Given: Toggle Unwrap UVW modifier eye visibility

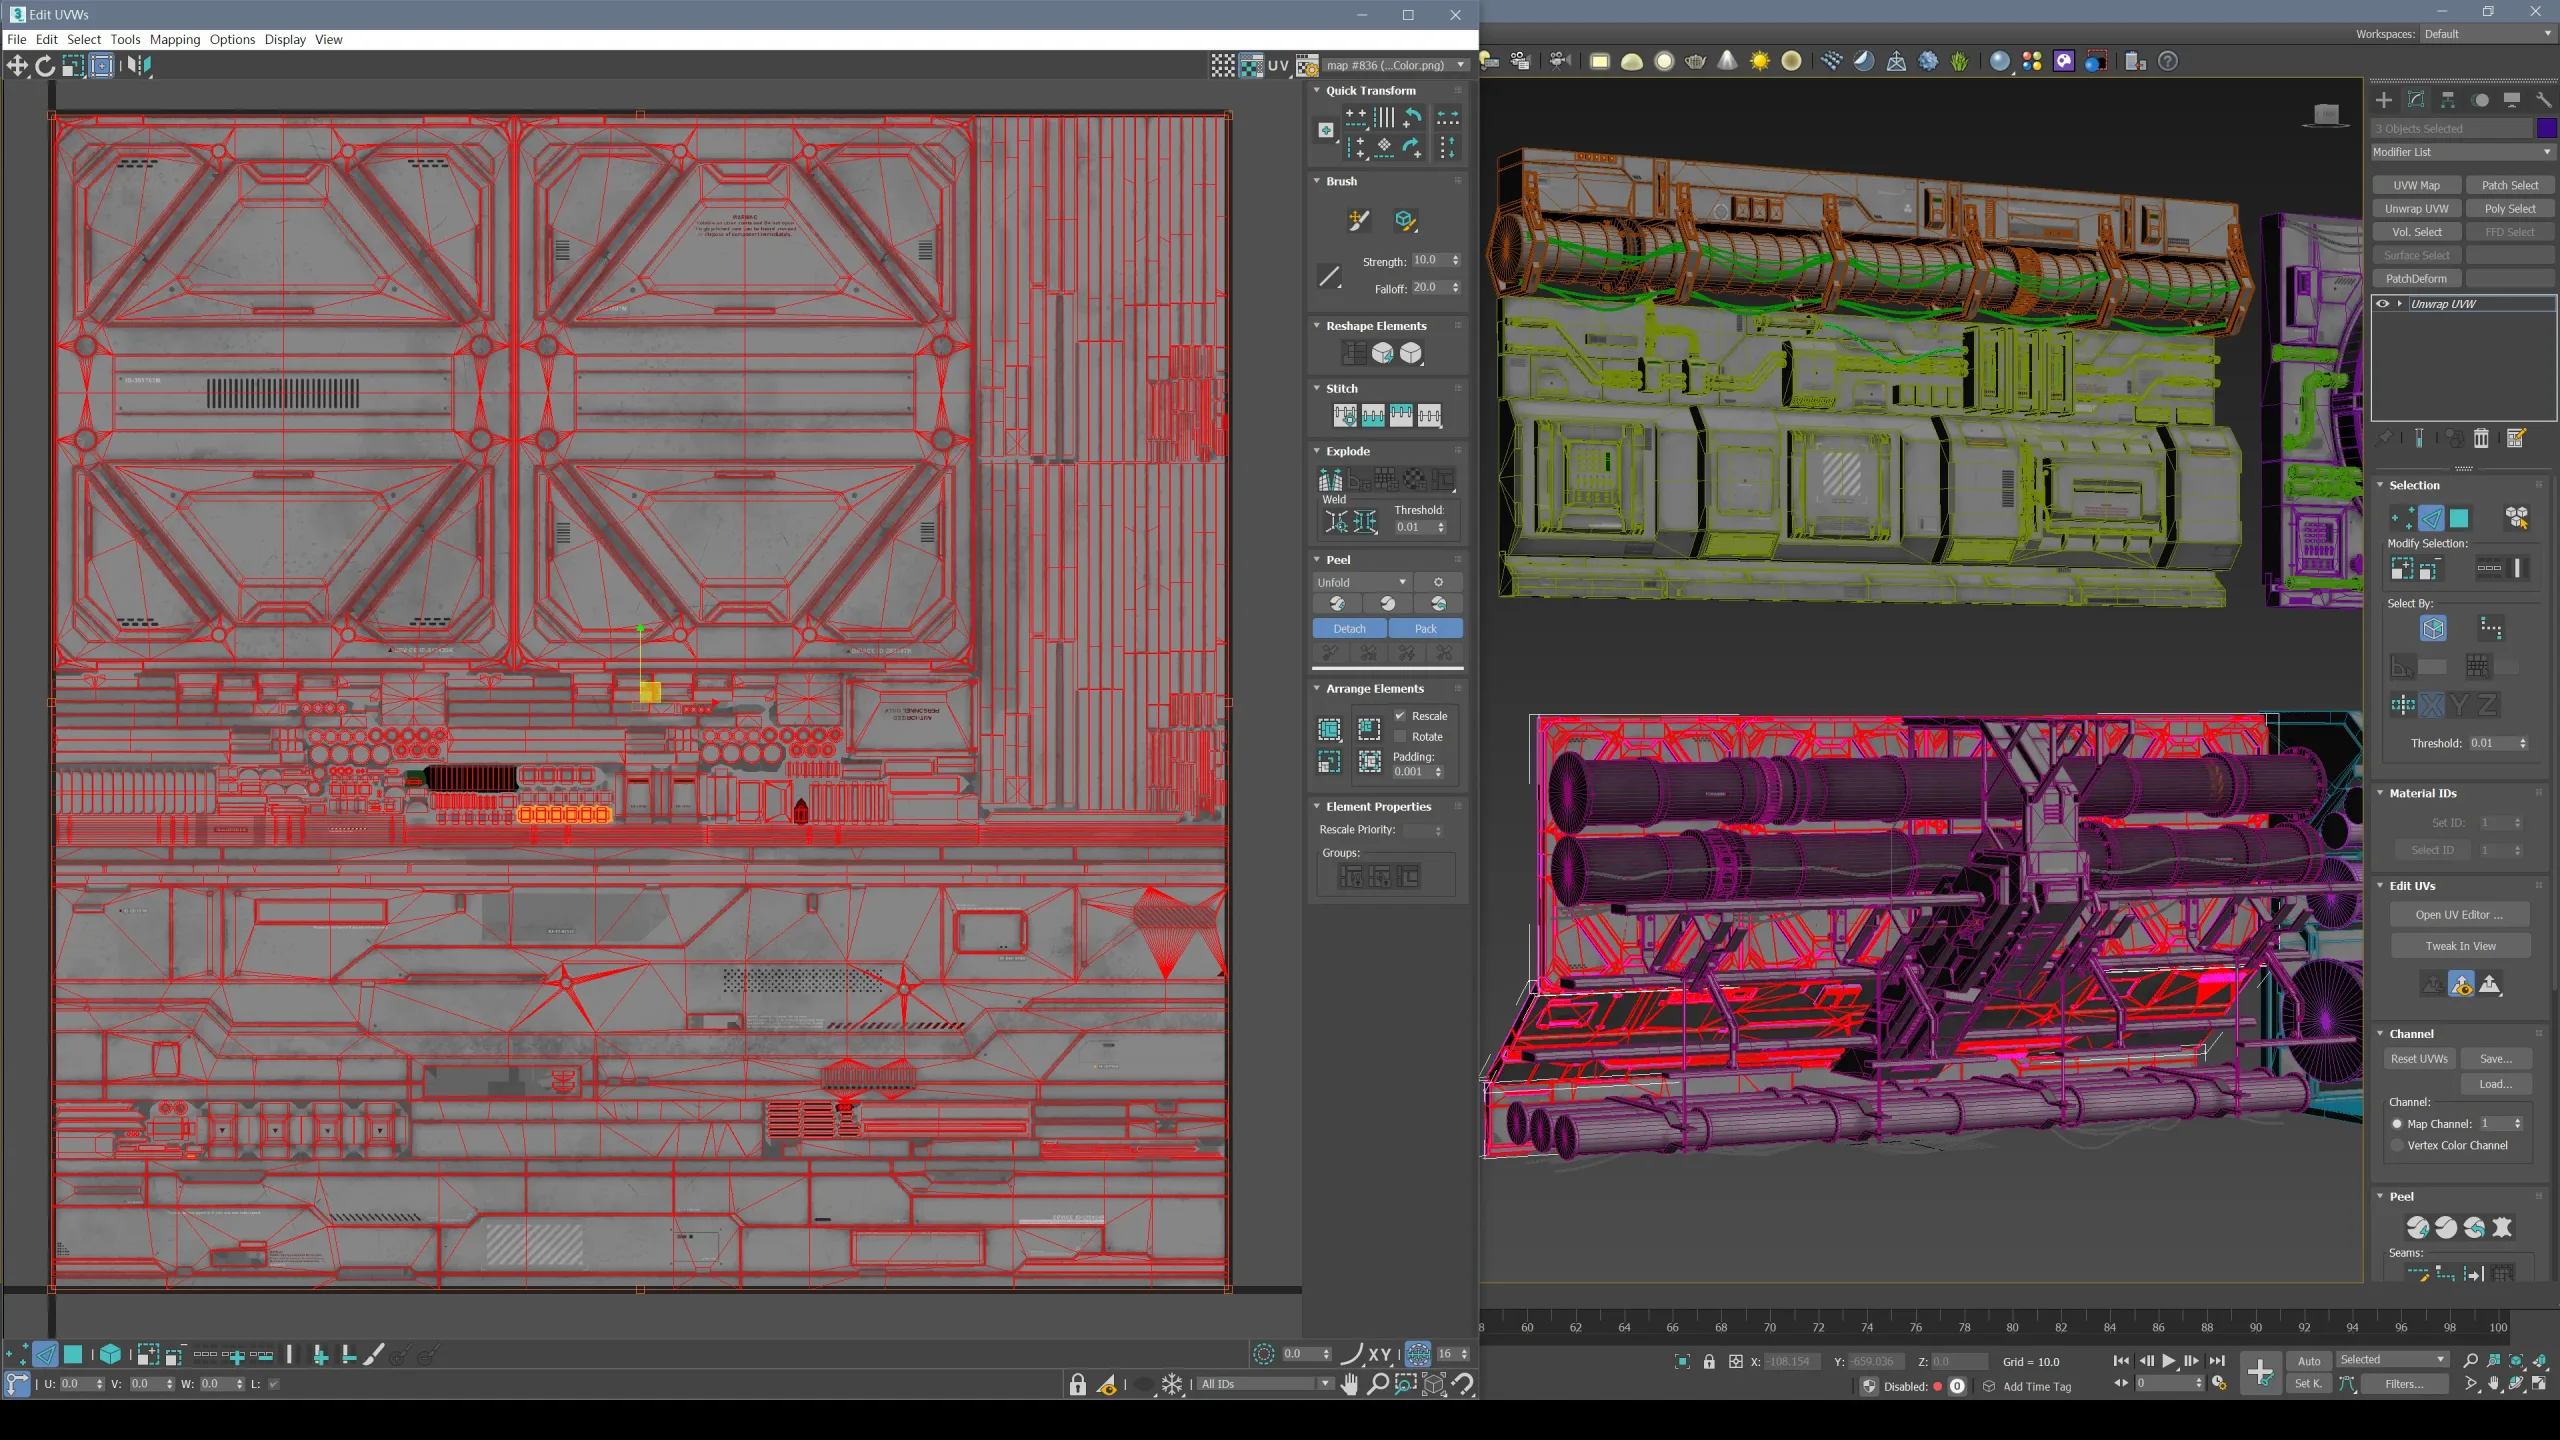Looking at the screenshot, I should point(2382,304).
